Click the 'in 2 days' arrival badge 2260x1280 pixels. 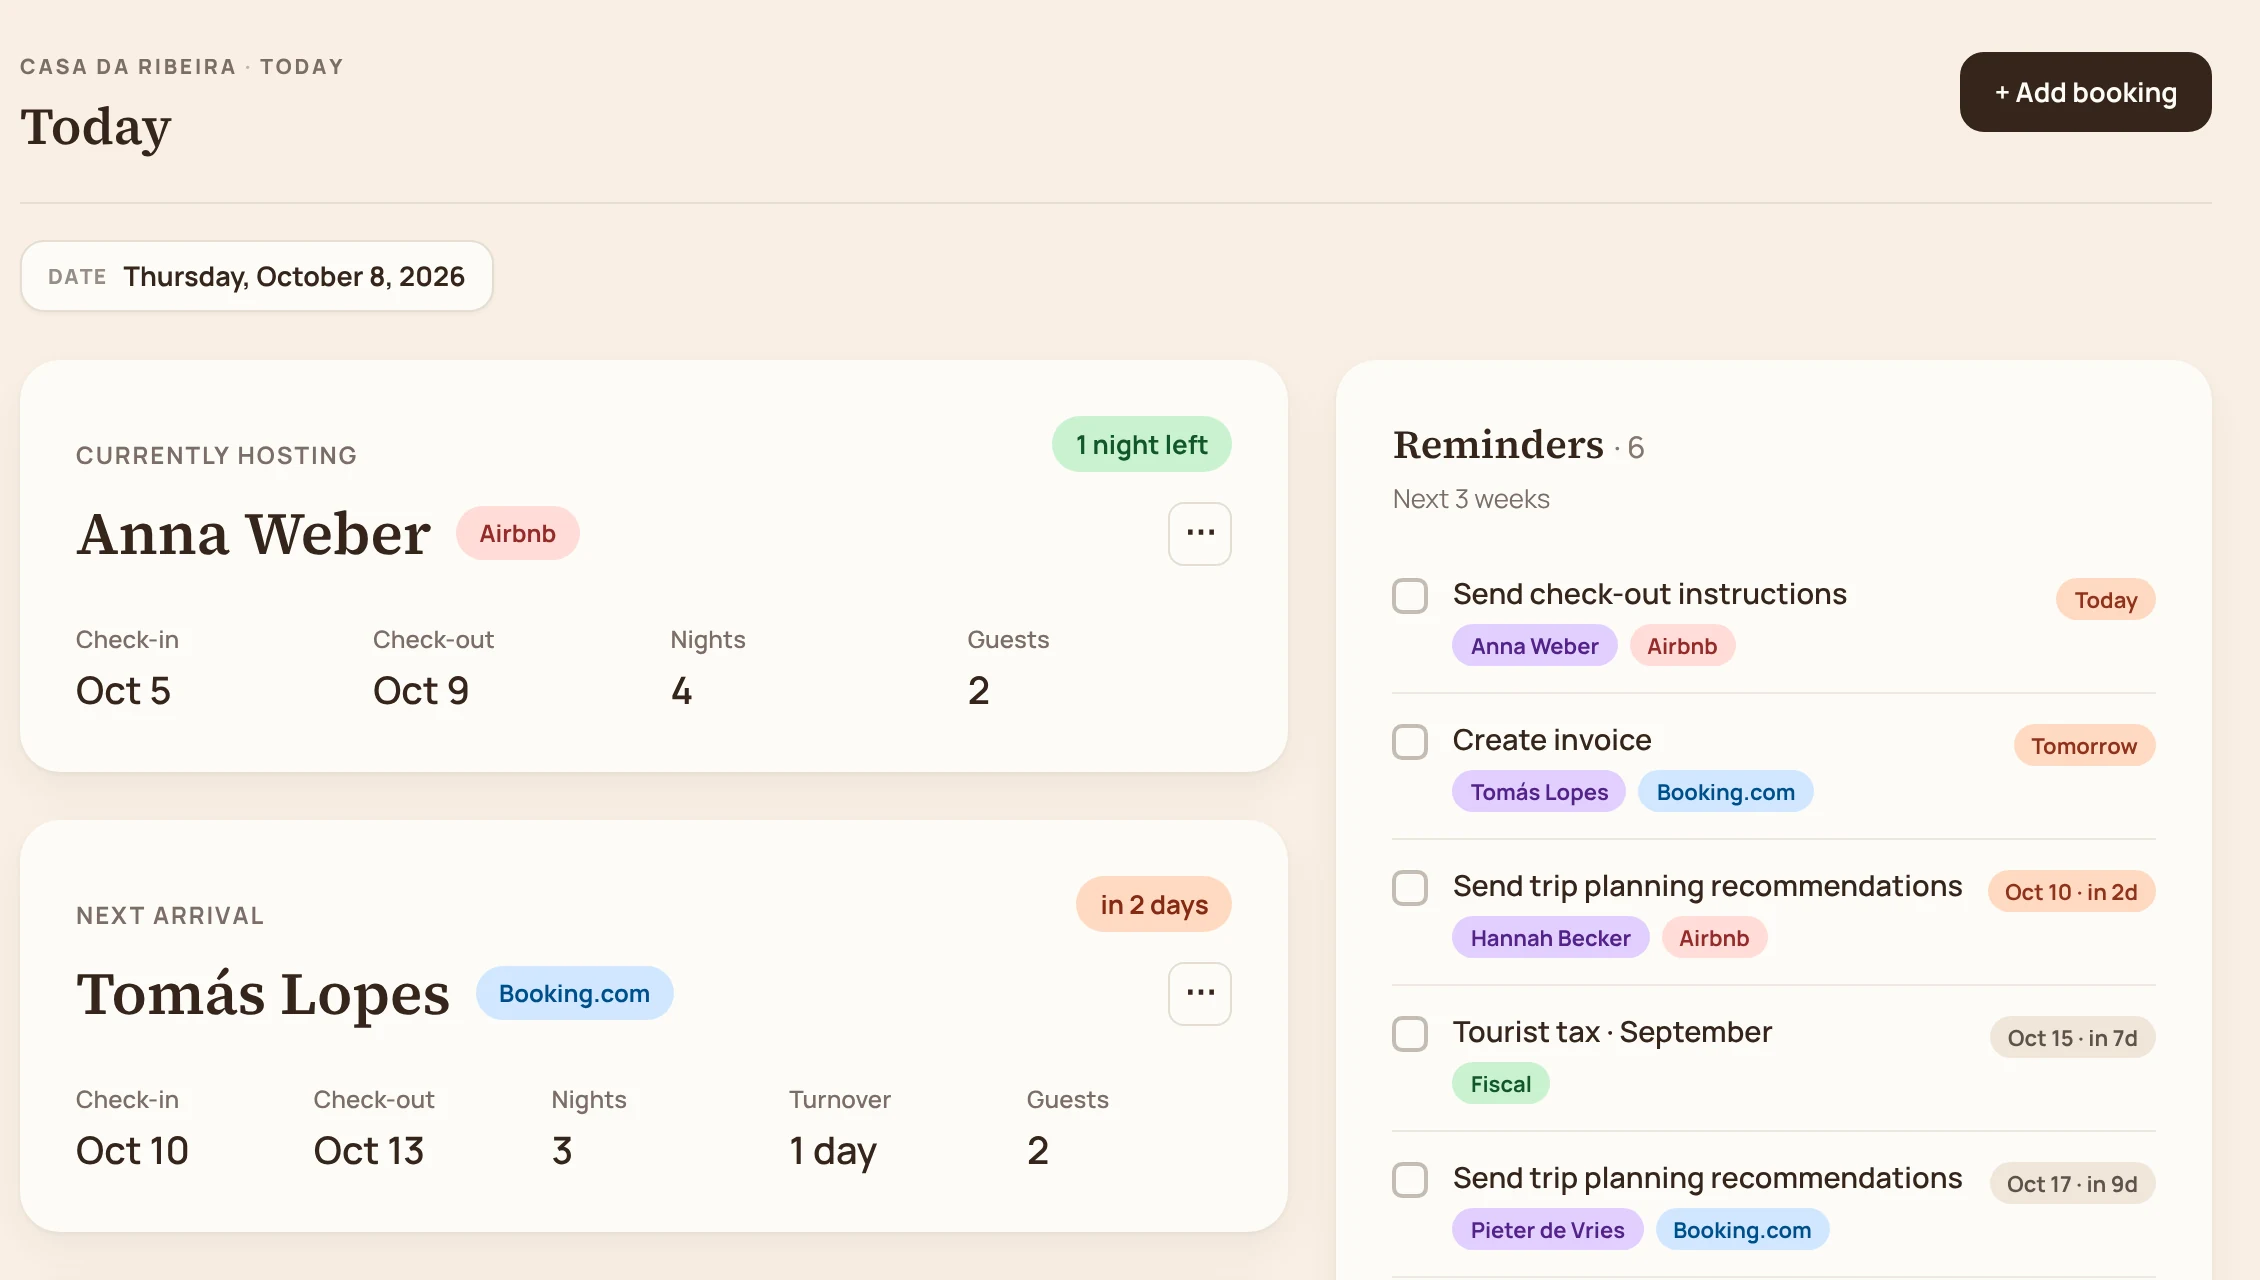tap(1154, 904)
